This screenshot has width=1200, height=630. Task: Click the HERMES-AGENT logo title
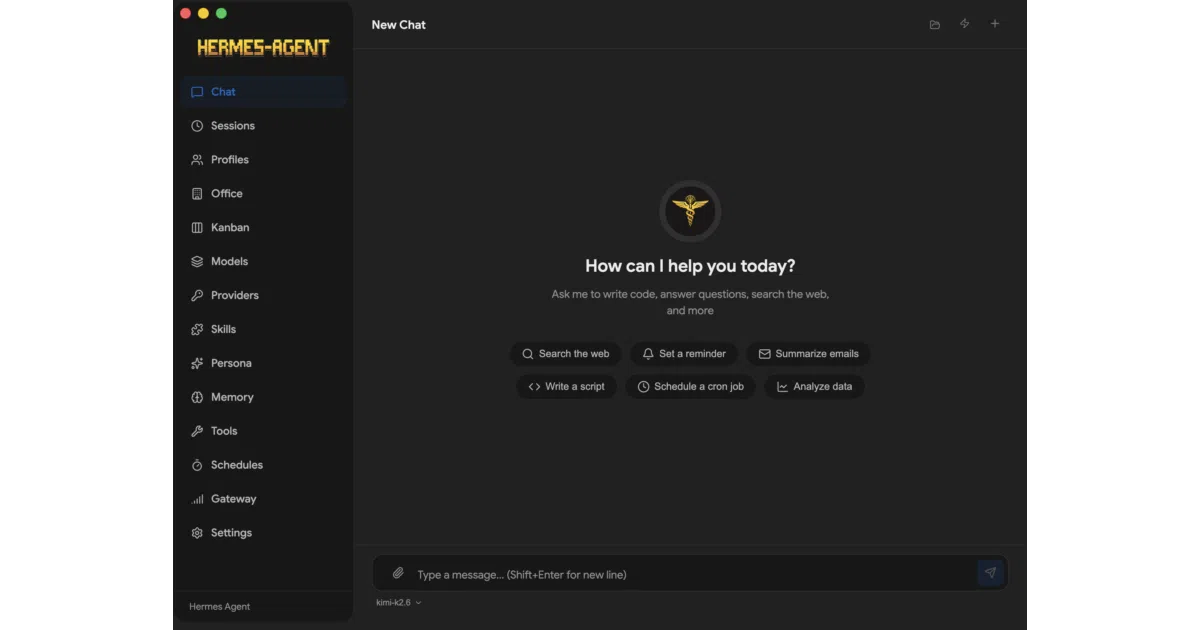coord(263,47)
